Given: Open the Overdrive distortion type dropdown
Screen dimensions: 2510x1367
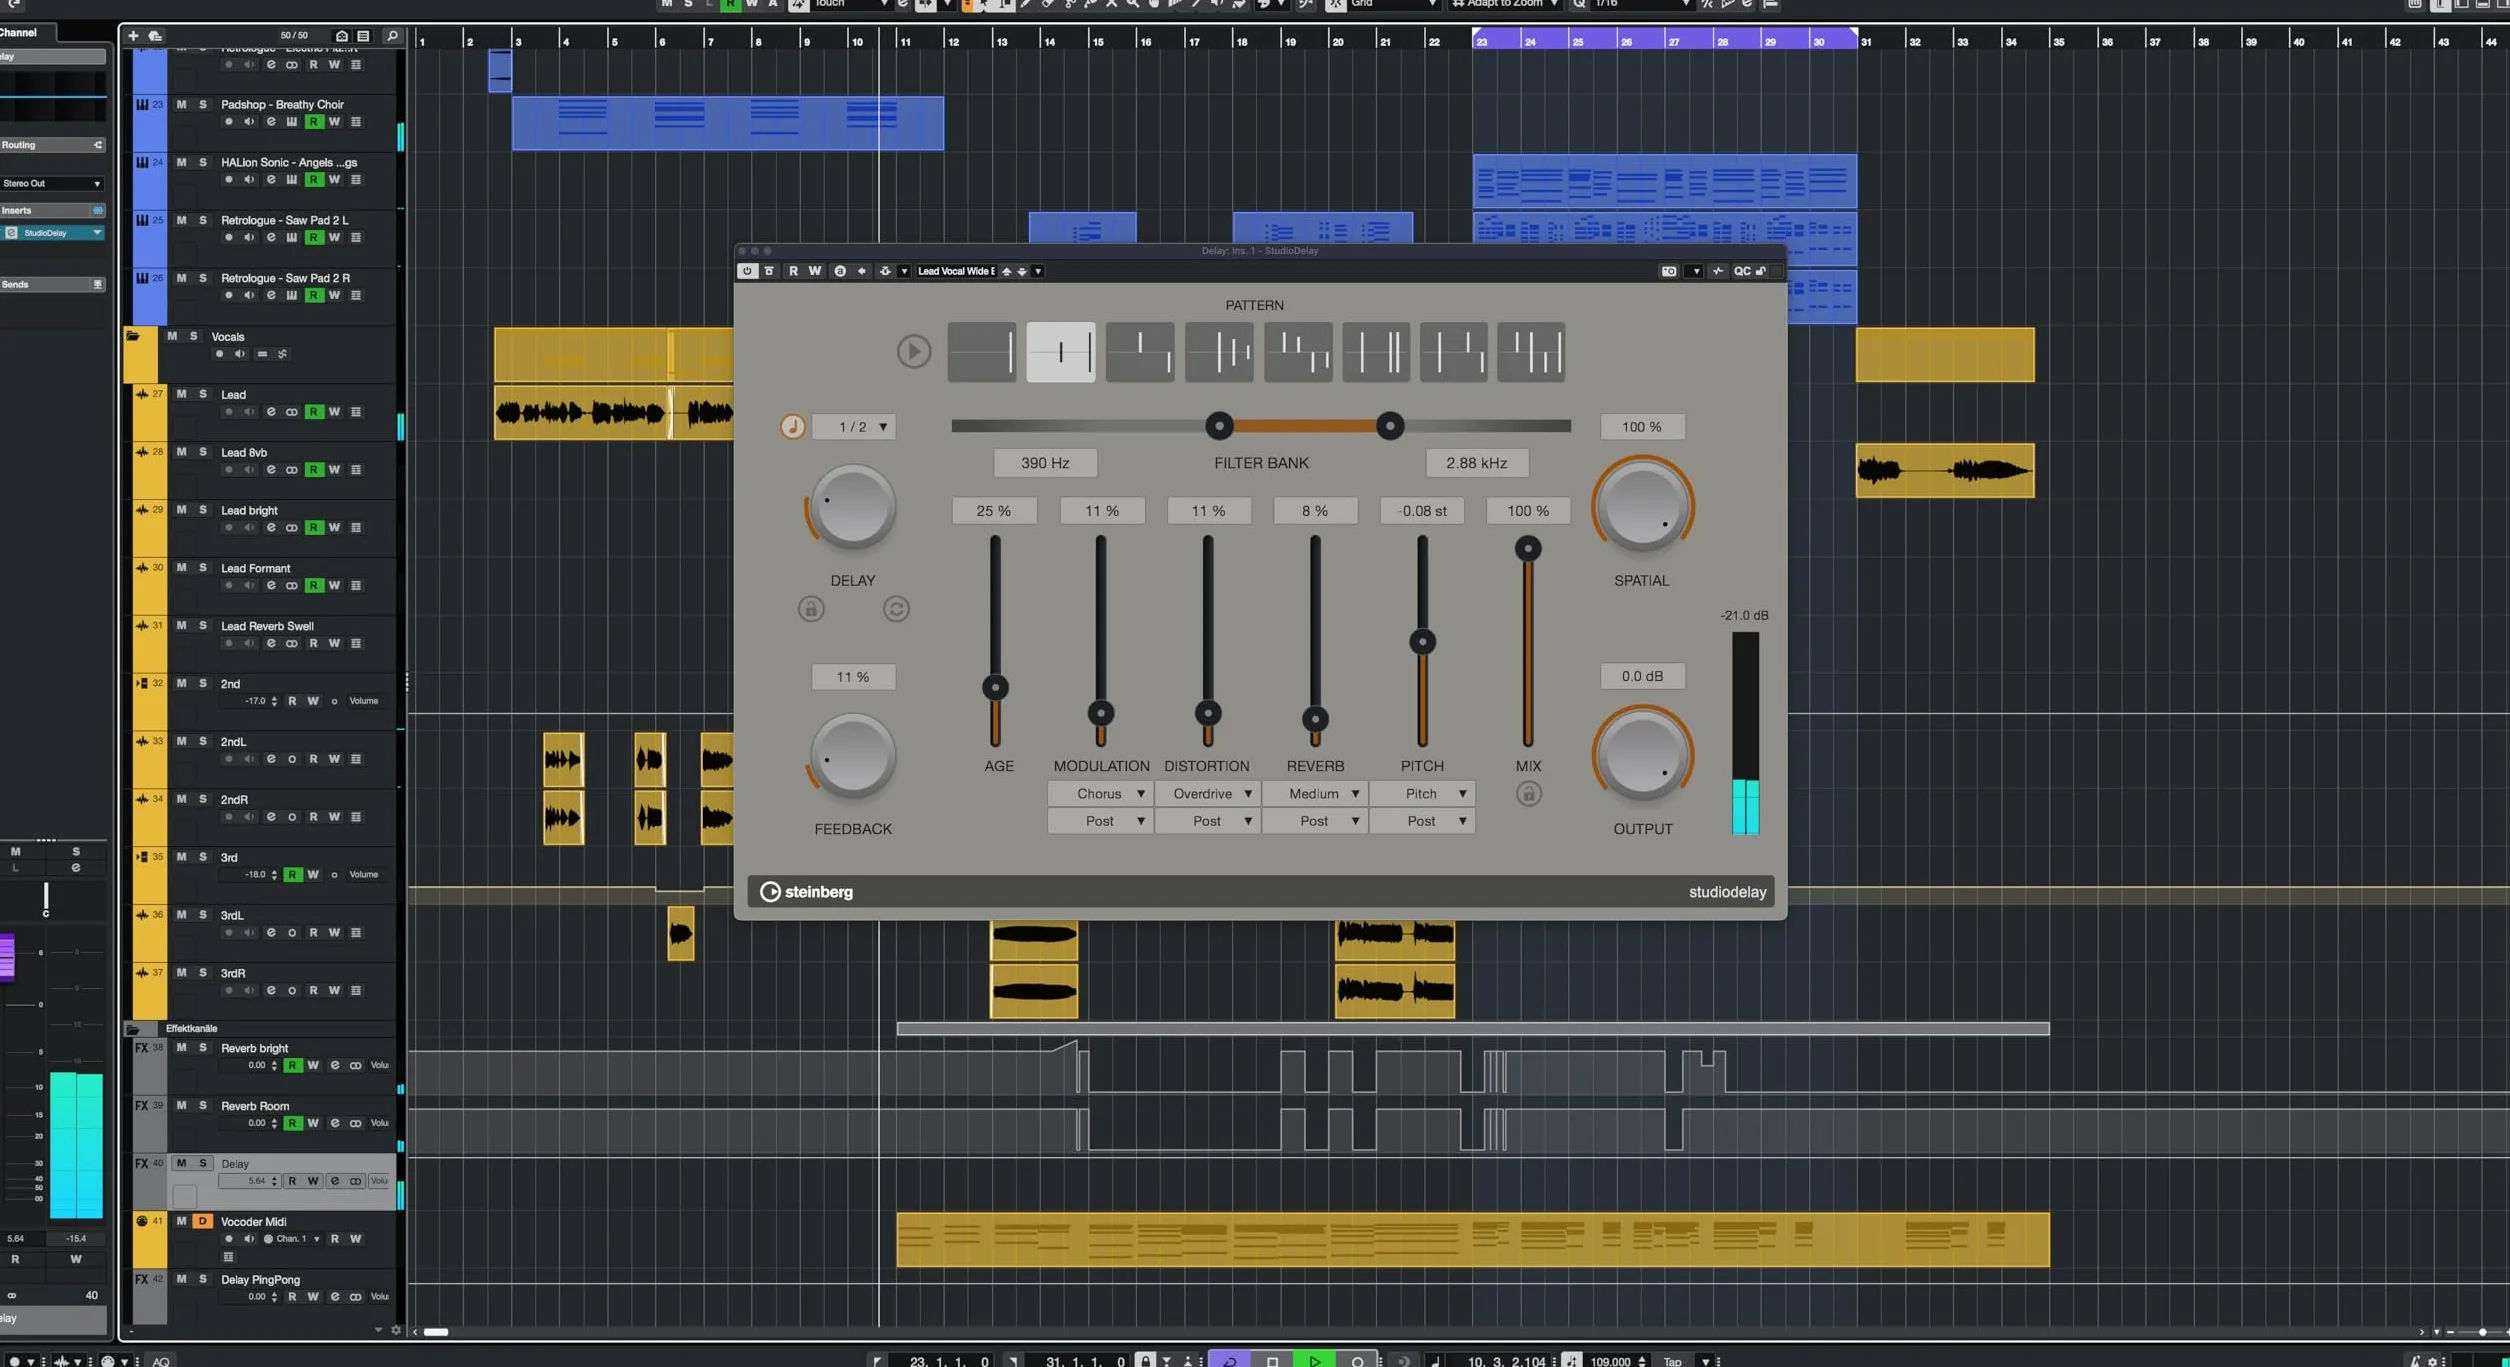Looking at the screenshot, I should point(1207,794).
